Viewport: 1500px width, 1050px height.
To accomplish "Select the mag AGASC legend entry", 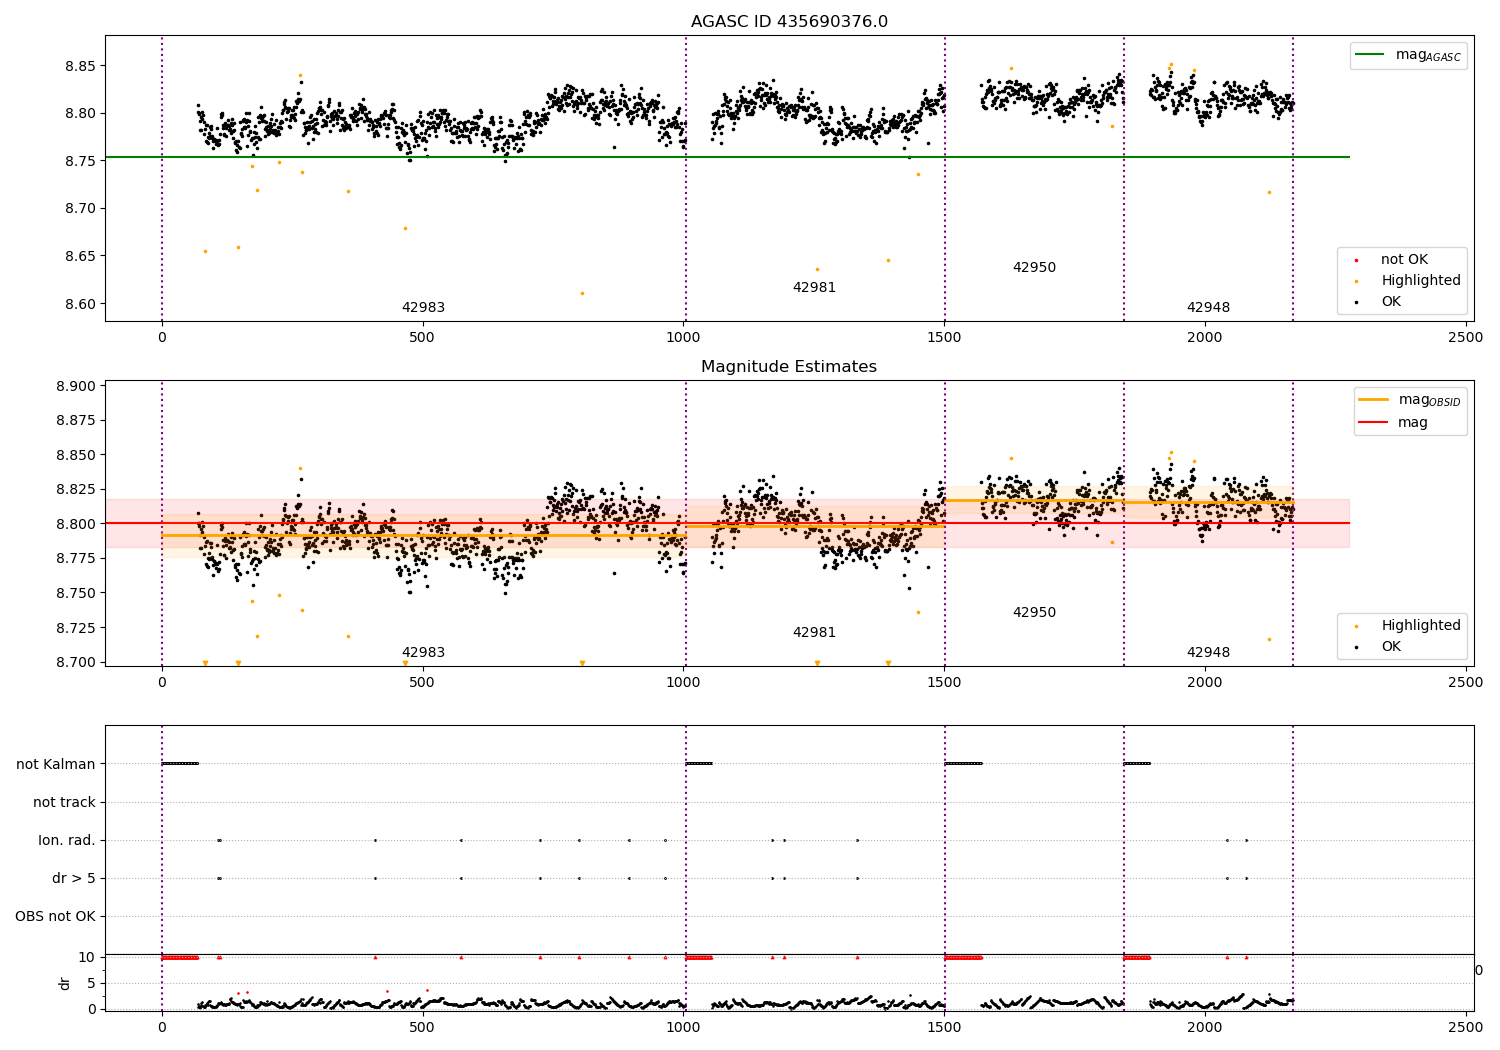I will [x=1409, y=55].
